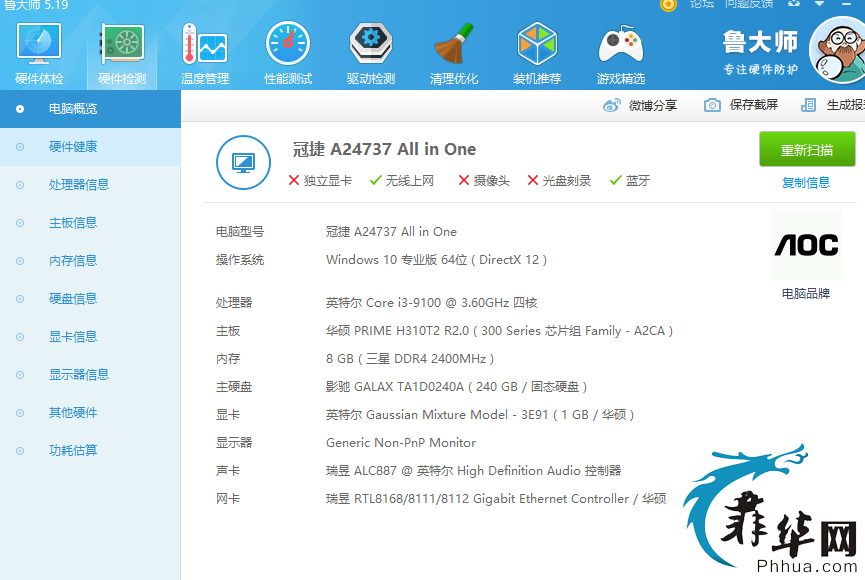Image resolution: width=865 pixels, height=580 pixels.
Task: Click the 8 GB 三星 DDR4 memory text
Action: pos(410,359)
